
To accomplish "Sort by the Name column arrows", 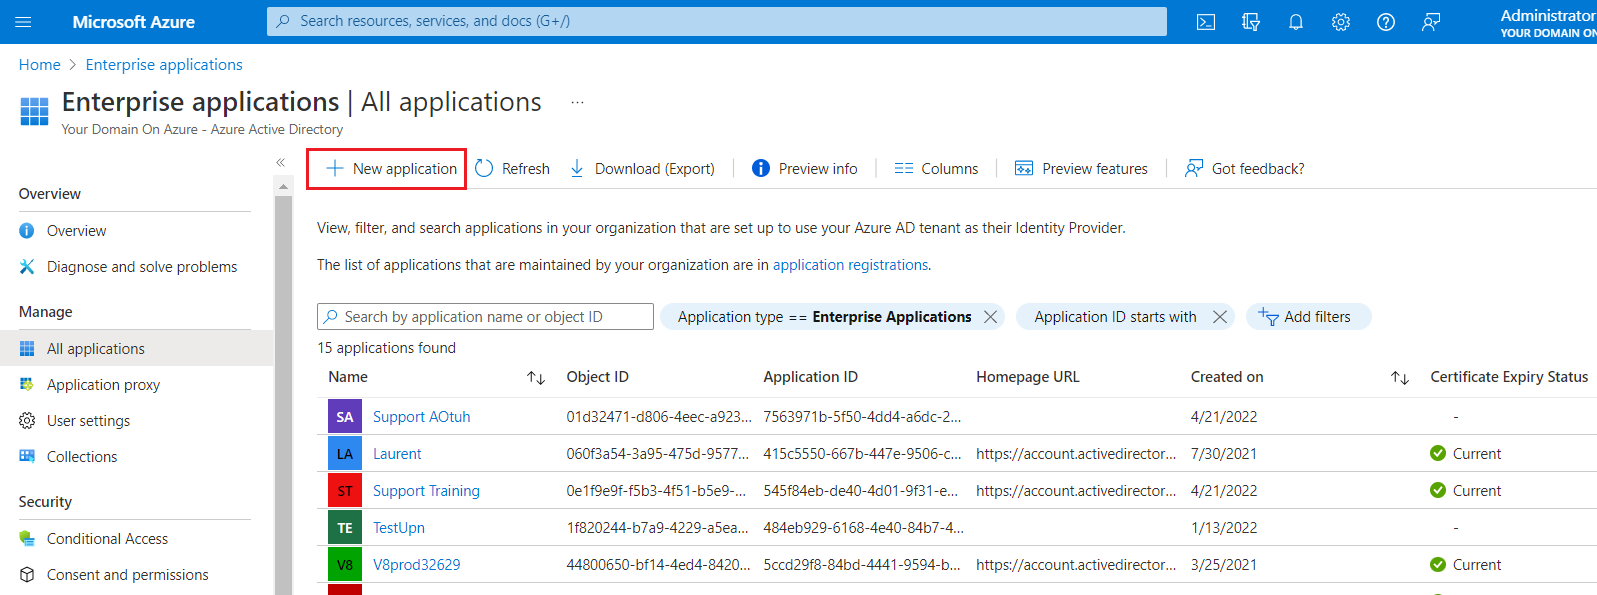I will tap(536, 378).
